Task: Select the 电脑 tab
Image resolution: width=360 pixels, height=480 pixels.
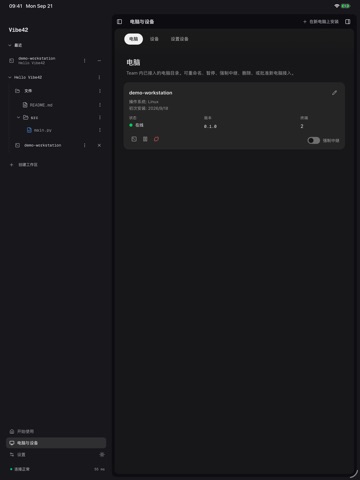Action: click(x=134, y=39)
